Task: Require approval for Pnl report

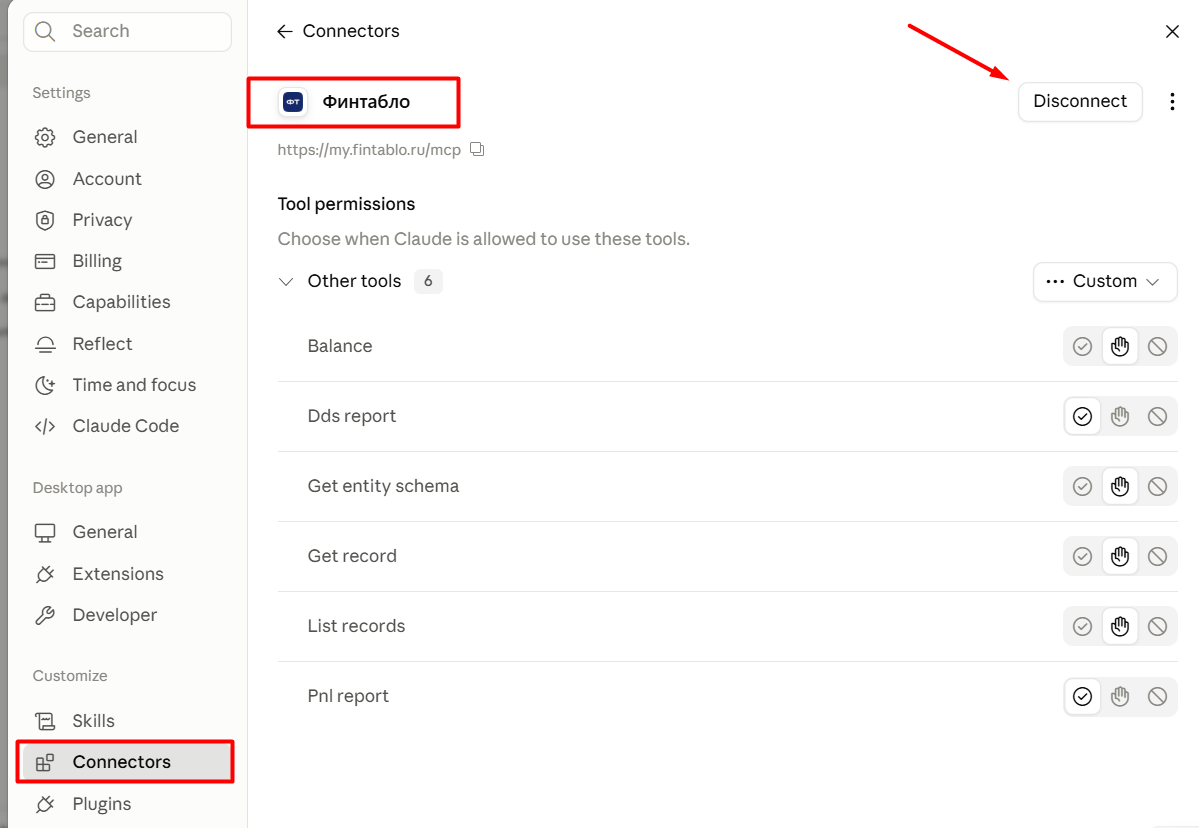Action: coord(1119,696)
